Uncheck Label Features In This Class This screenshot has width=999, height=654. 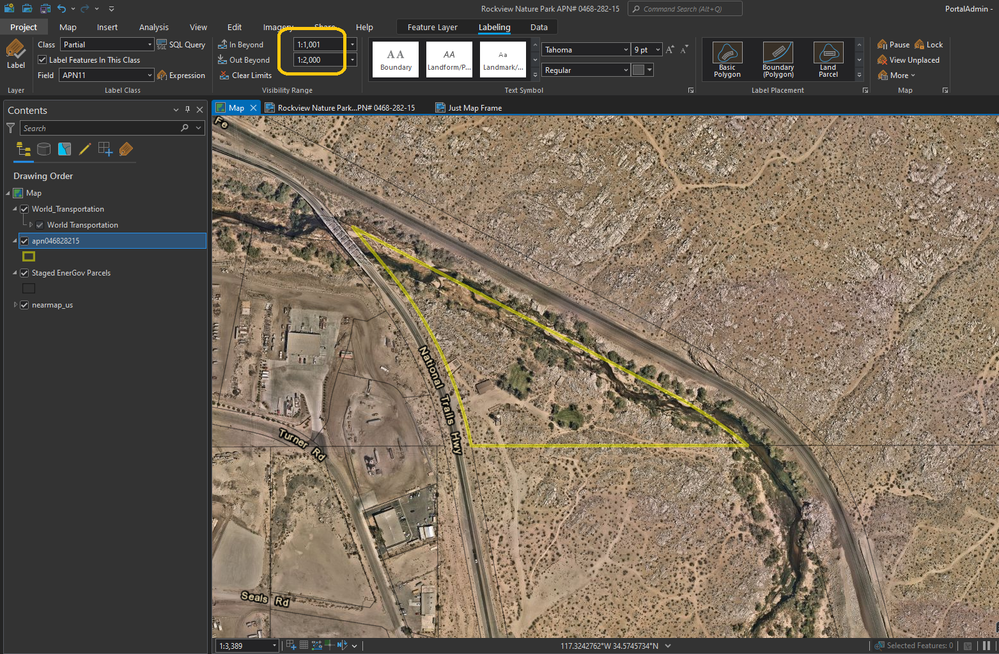coord(42,60)
